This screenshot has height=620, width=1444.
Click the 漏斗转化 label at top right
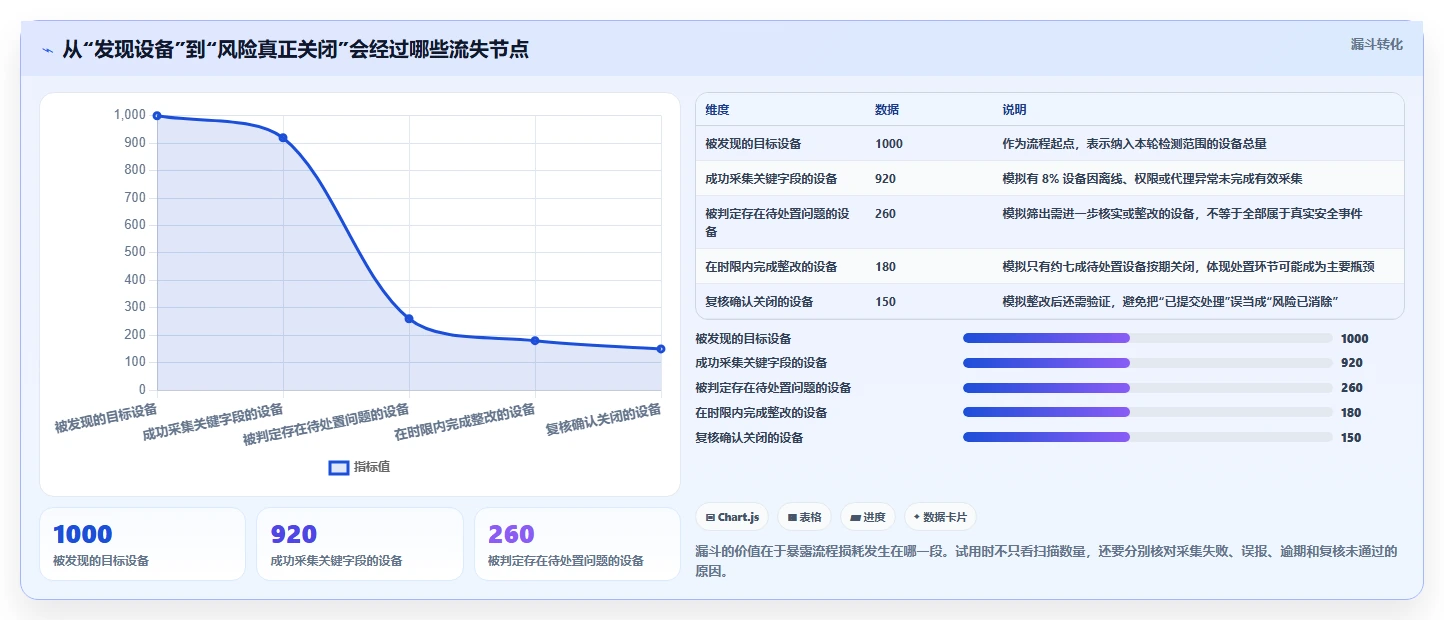(1377, 45)
